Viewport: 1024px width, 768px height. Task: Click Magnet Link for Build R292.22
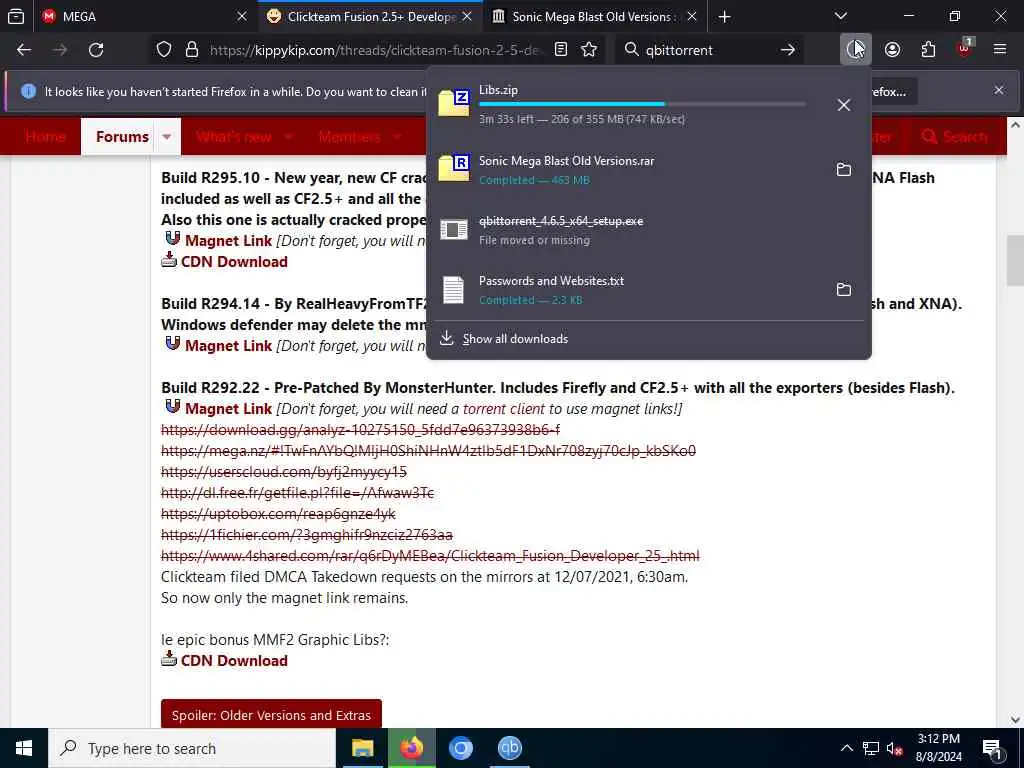(228, 409)
